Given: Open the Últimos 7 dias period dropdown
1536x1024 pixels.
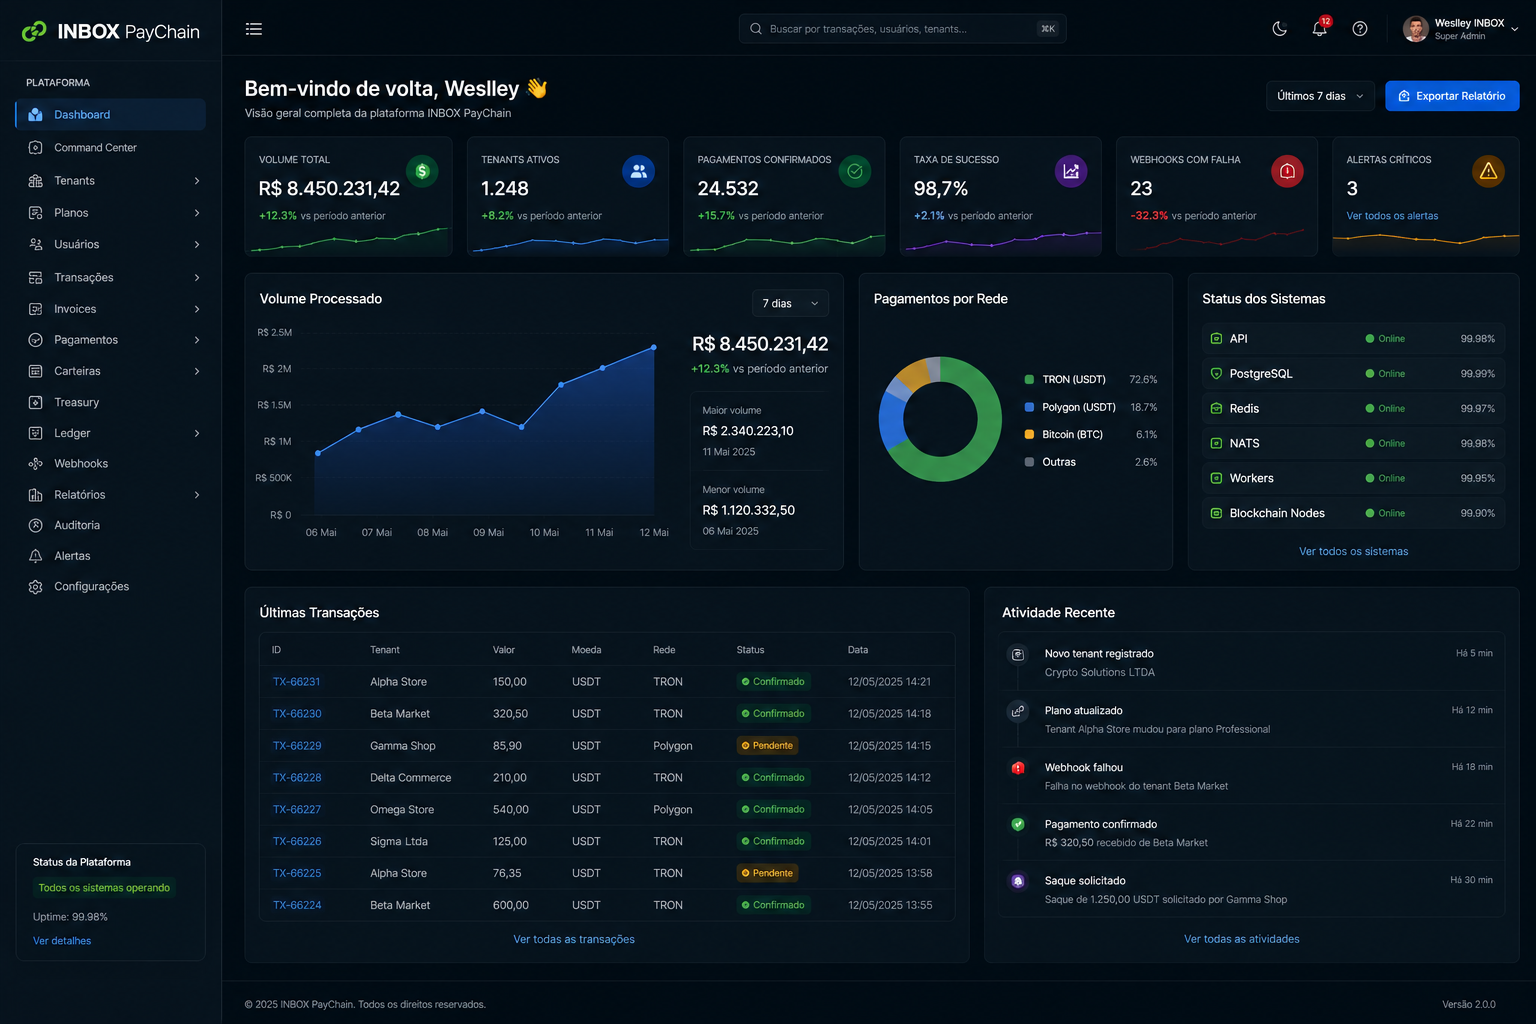Looking at the screenshot, I should click(x=1320, y=96).
